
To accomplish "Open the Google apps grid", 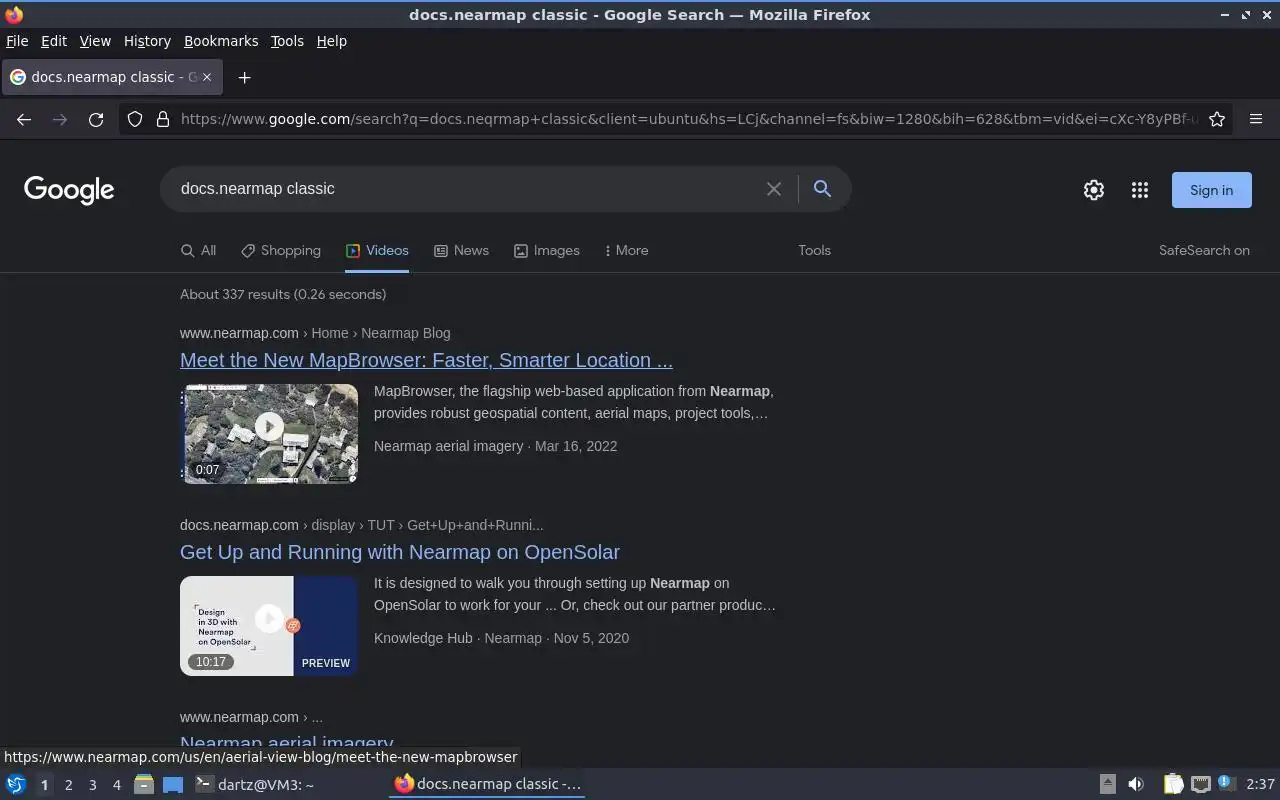I will point(1140,190).
